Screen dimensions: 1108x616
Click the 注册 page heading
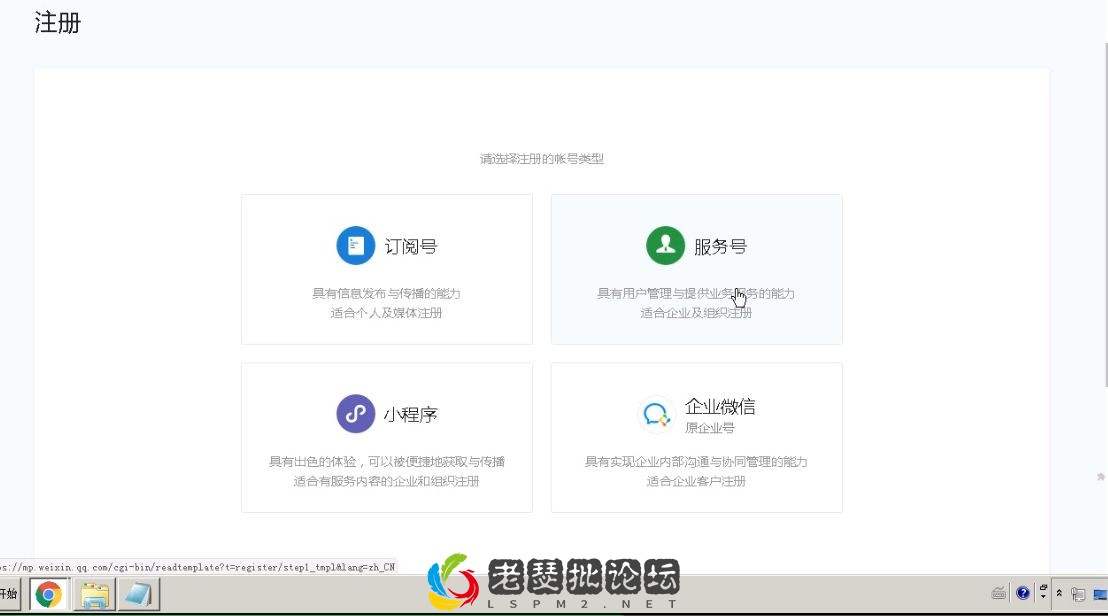[58, 23]
